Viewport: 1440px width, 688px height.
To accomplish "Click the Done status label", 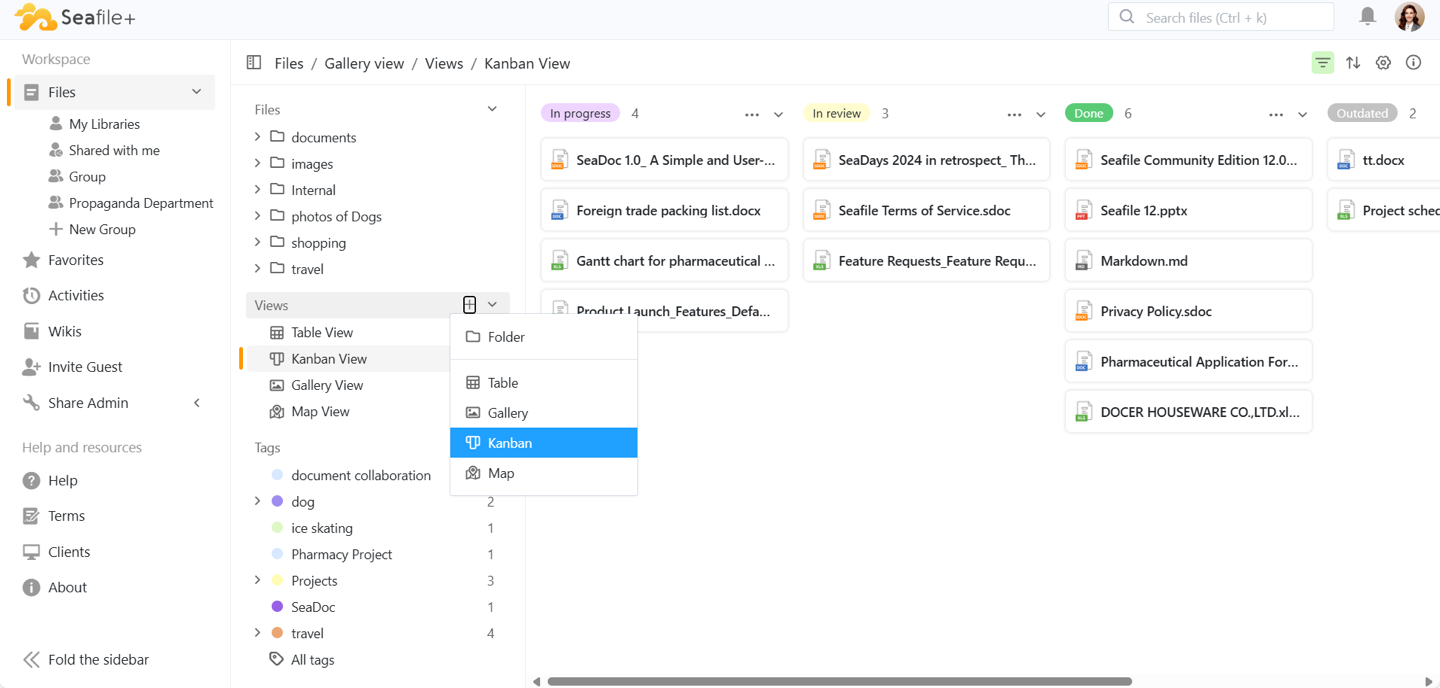I will pyautogui.click(x=1089, y=113).
